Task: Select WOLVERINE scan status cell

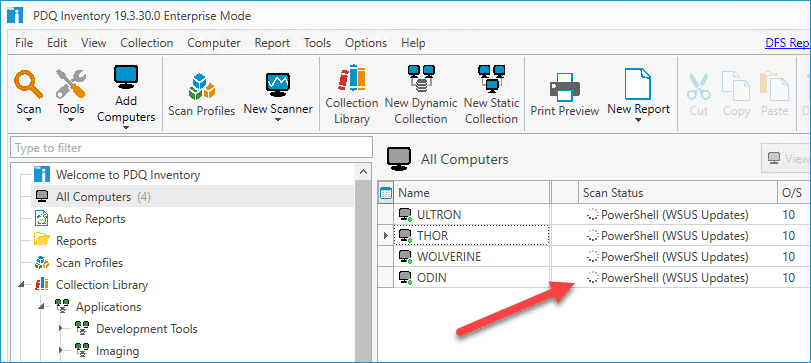Action: coord(678,257)
